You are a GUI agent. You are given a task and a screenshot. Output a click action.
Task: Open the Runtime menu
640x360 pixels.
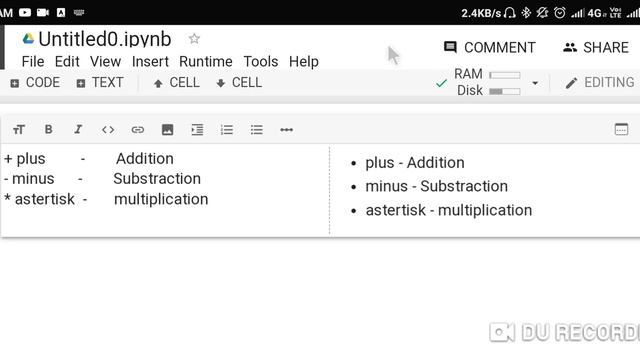(206, 62)
